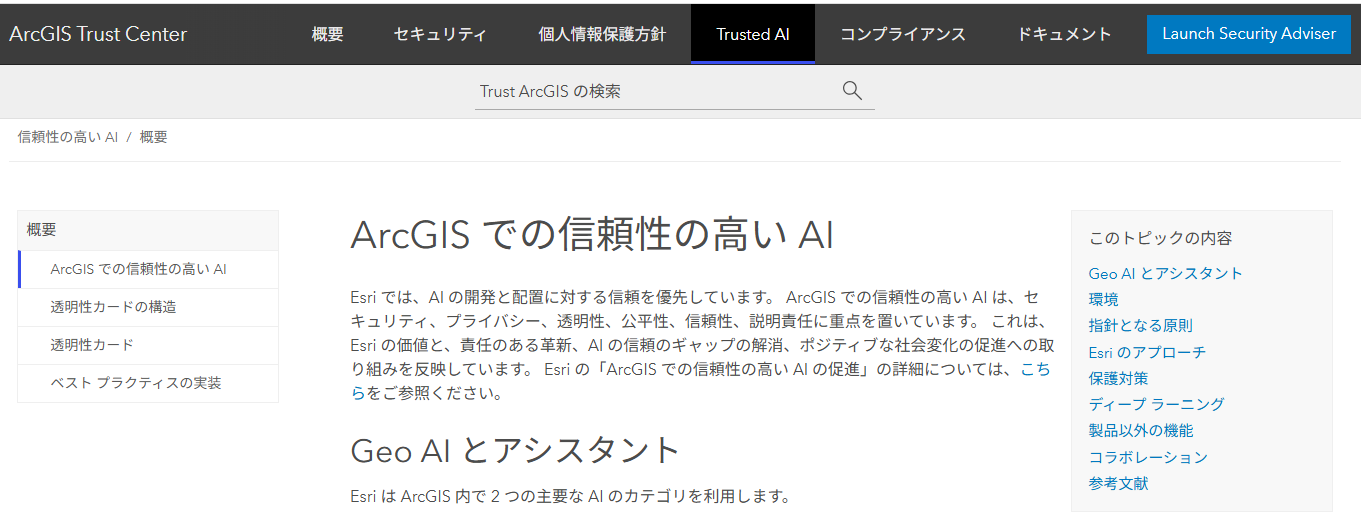
Task: Select the Trusted AI navigation tab
Action: pos(753,34)
